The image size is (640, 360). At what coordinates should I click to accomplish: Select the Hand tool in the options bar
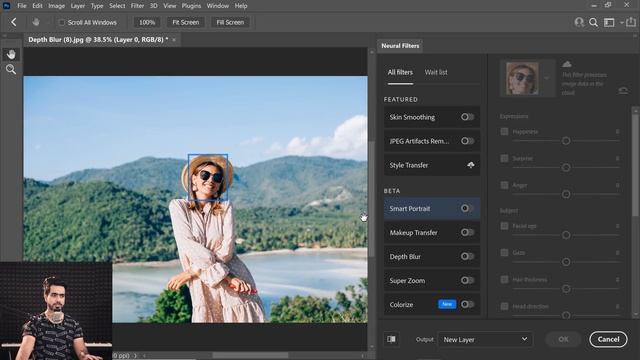tap(36, 22)
